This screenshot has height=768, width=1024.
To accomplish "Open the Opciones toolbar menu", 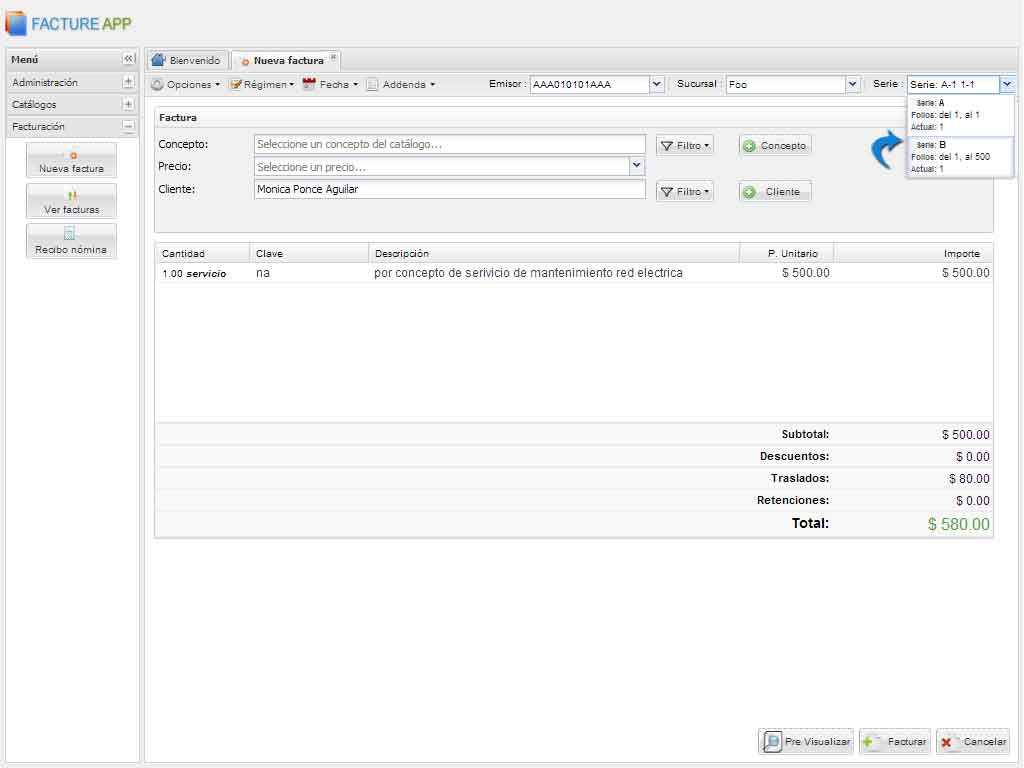I will coord(186,85).
